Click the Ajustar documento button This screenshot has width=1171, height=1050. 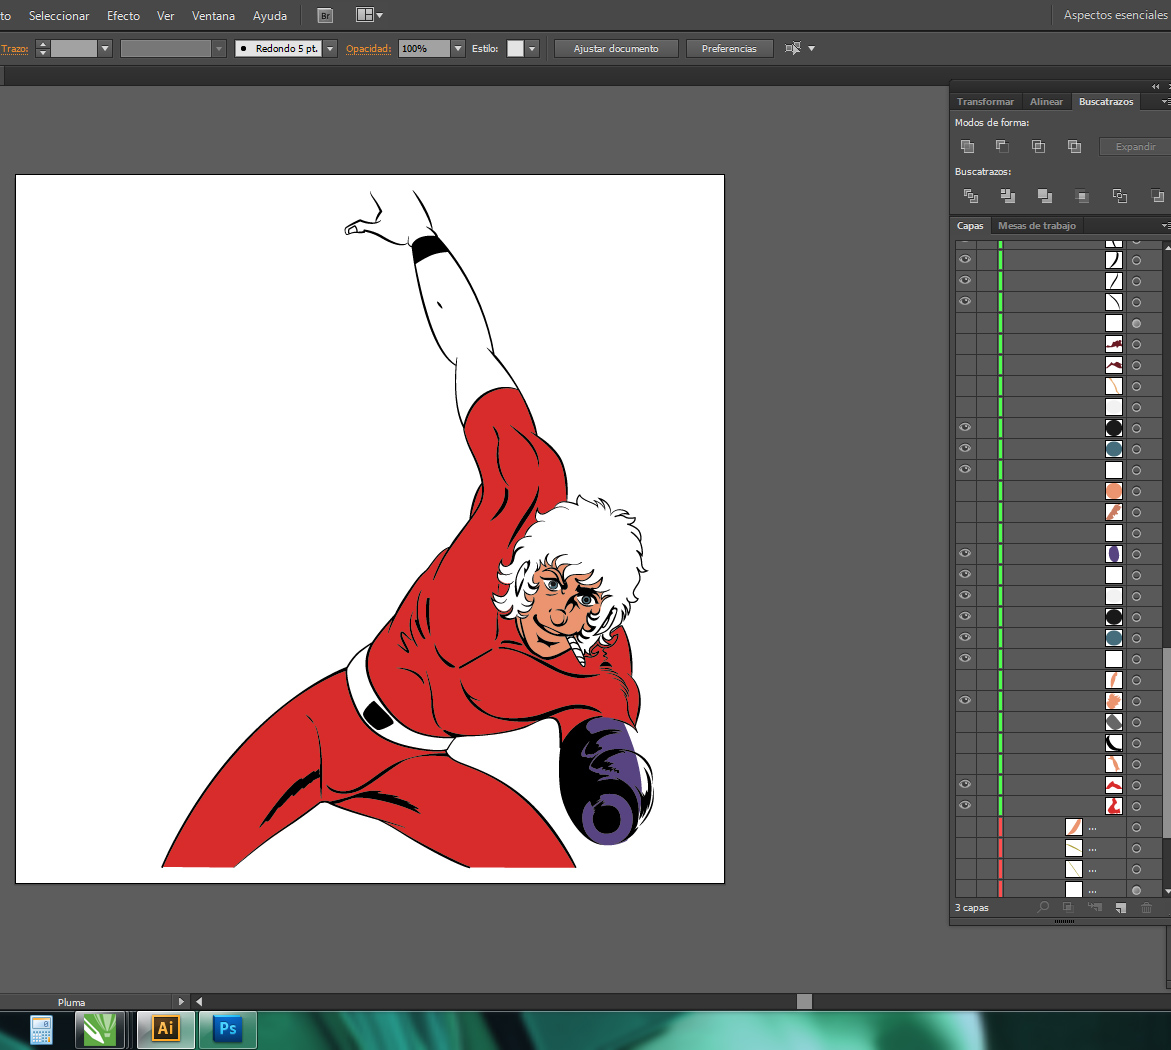pyautogui.click(x=616, y=49)
